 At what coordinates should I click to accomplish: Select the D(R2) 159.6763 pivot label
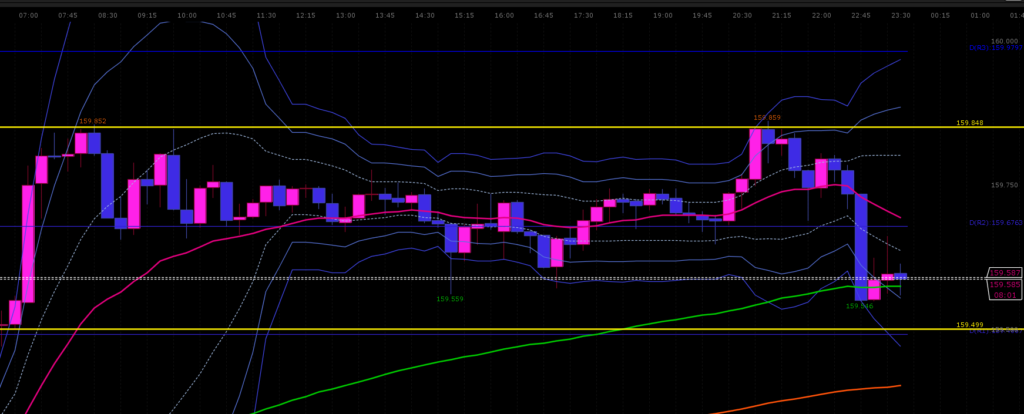[995, 223]
